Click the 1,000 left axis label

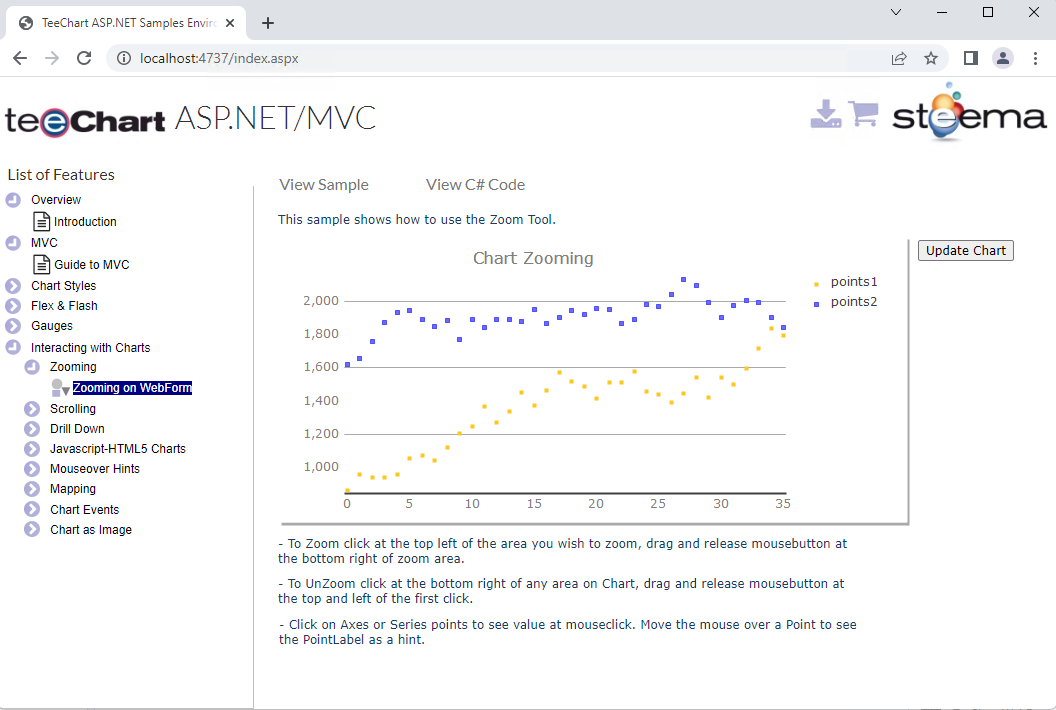pos(321,467)
